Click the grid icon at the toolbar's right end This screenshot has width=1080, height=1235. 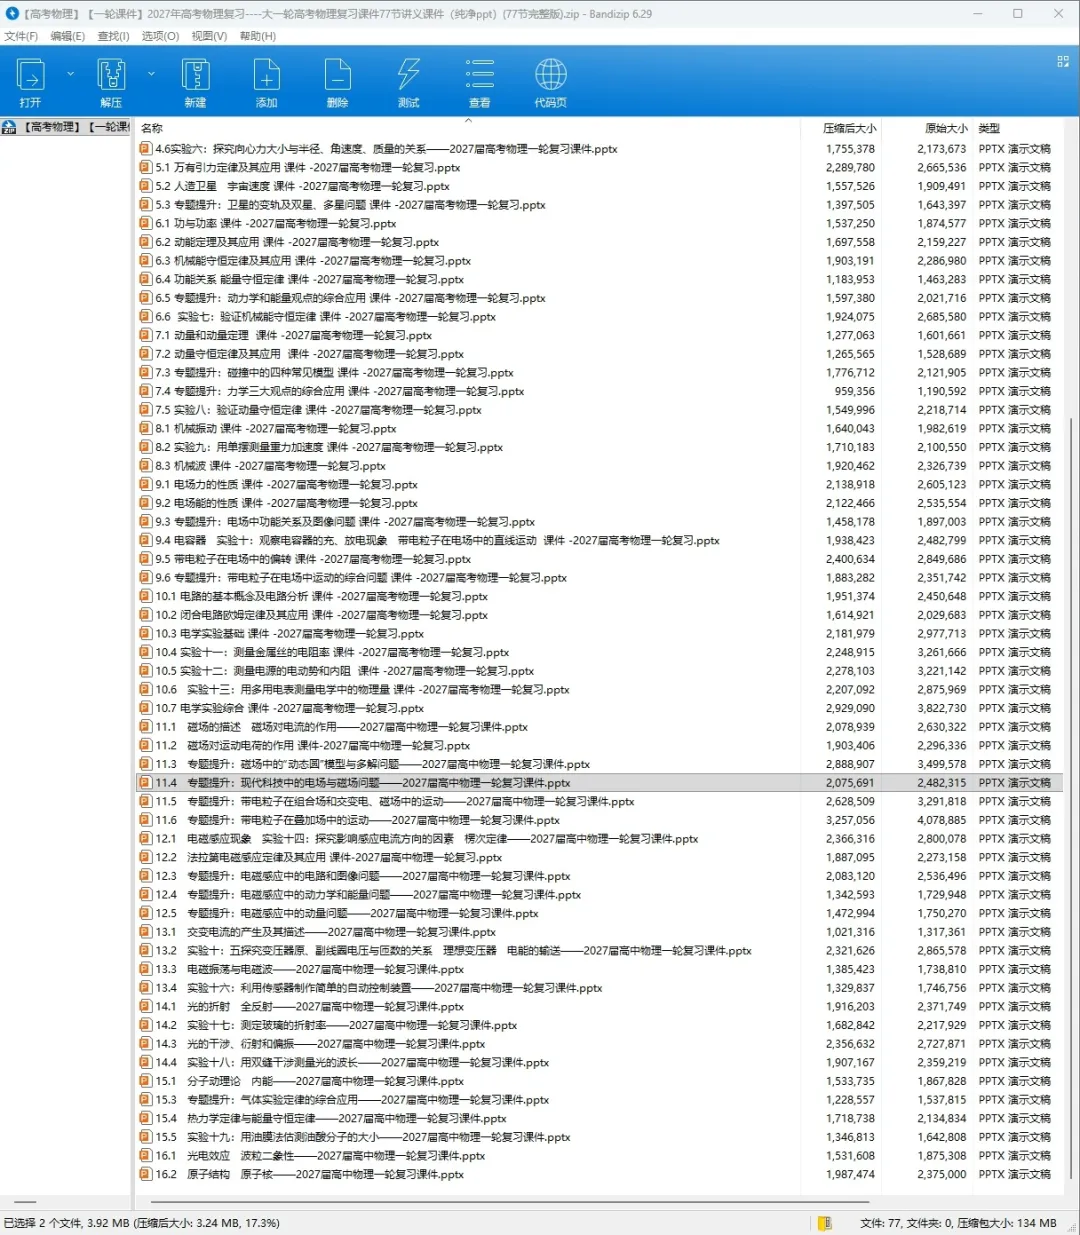[1063, 62]
